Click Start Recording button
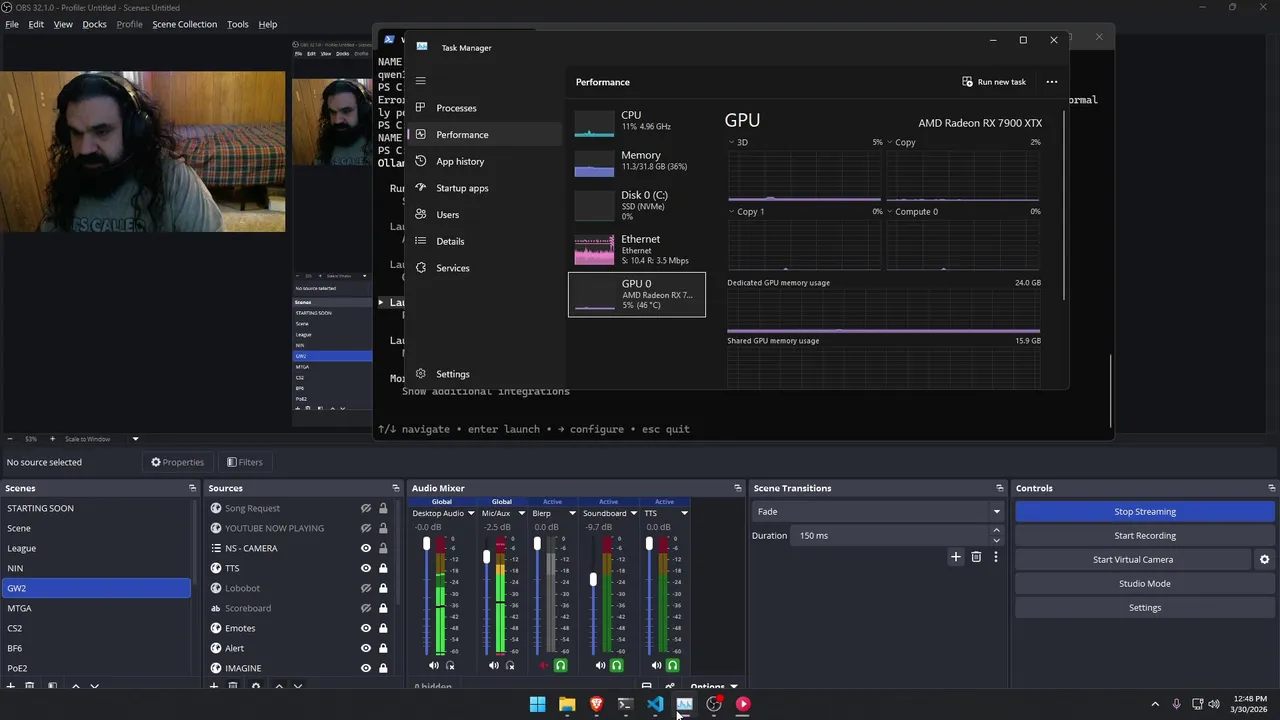Image resolution: width=1280 pixels, height=720 pixels. 1145,535
